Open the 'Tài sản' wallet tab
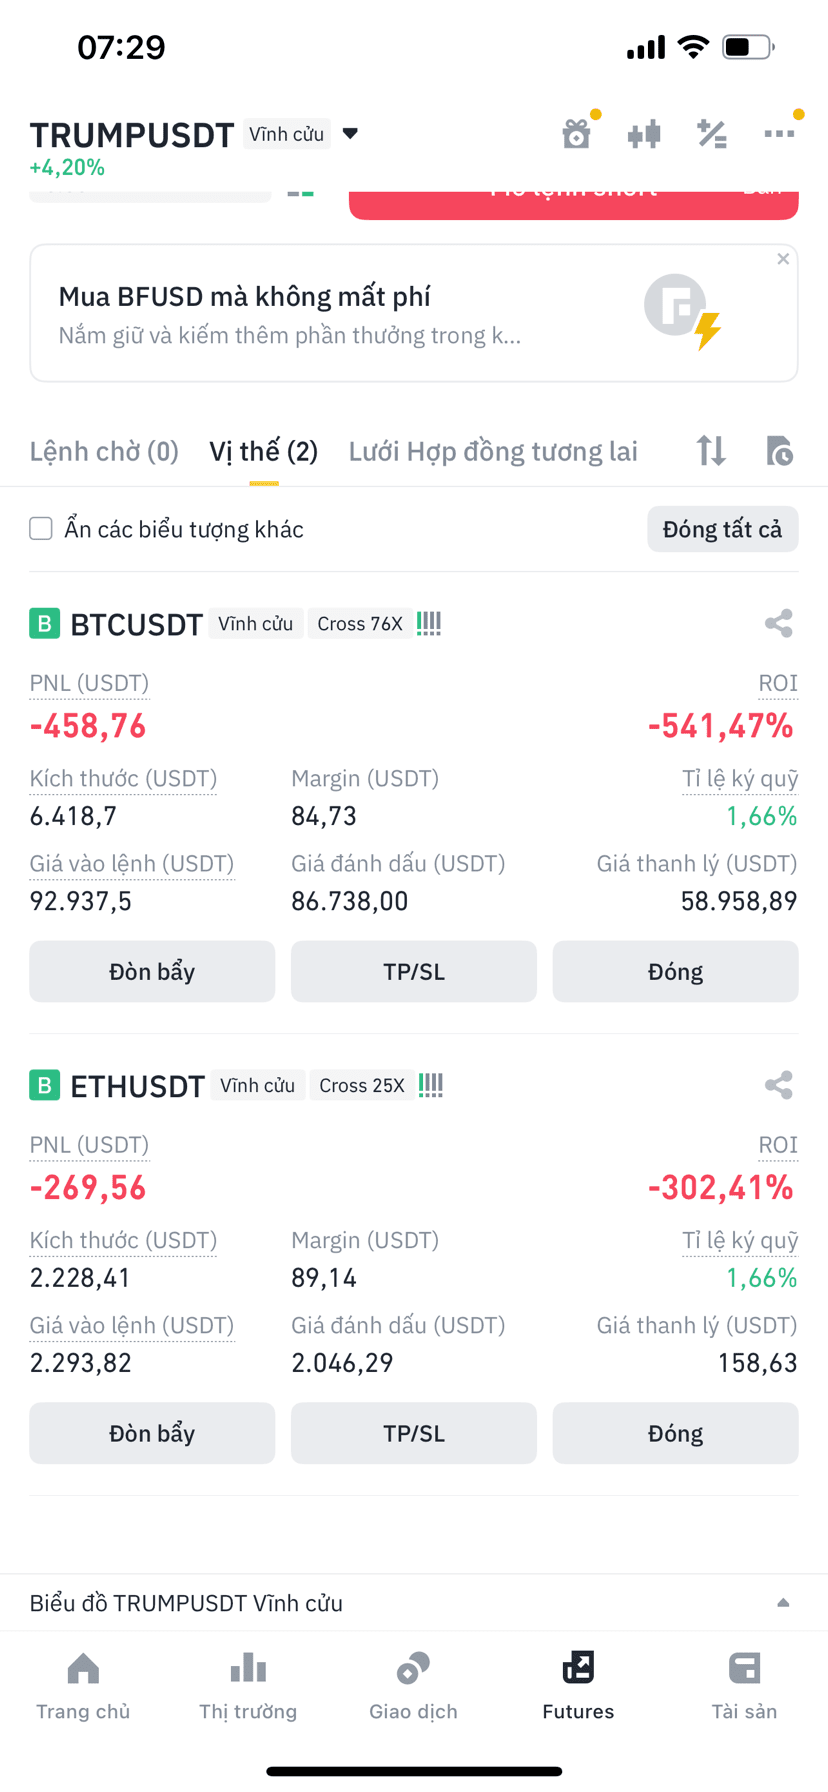The width and height of the screenshot is (828, 1792). coord(744,1686)
